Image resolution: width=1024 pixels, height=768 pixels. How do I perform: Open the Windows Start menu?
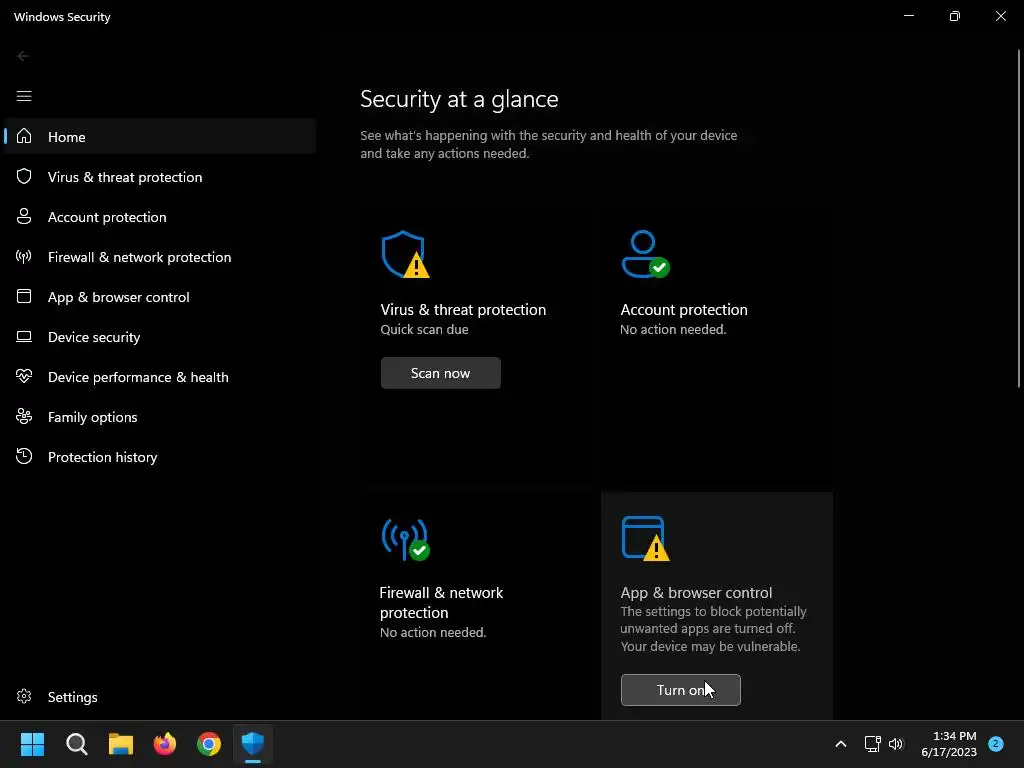(32, 744)
